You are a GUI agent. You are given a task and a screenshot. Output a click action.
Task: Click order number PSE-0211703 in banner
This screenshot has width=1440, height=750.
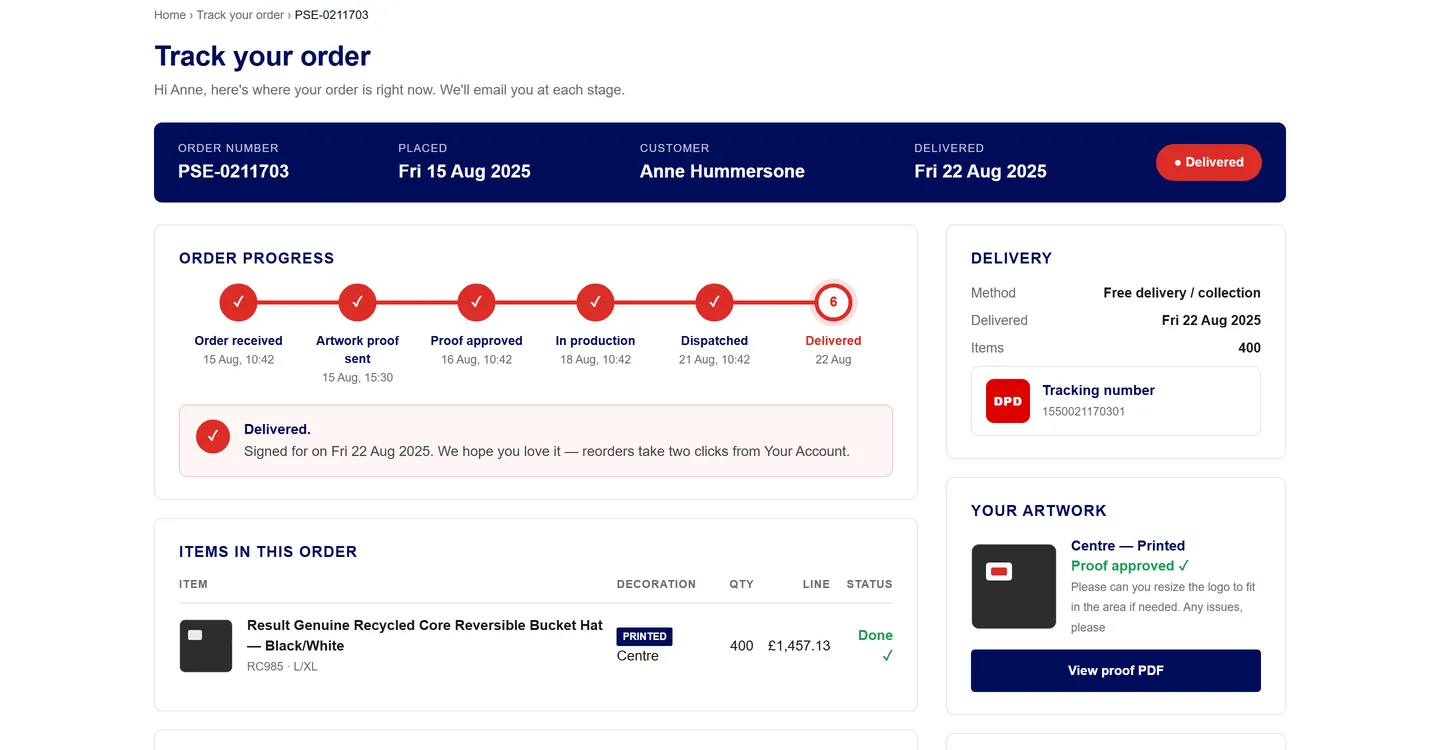[x=233, y=171]
